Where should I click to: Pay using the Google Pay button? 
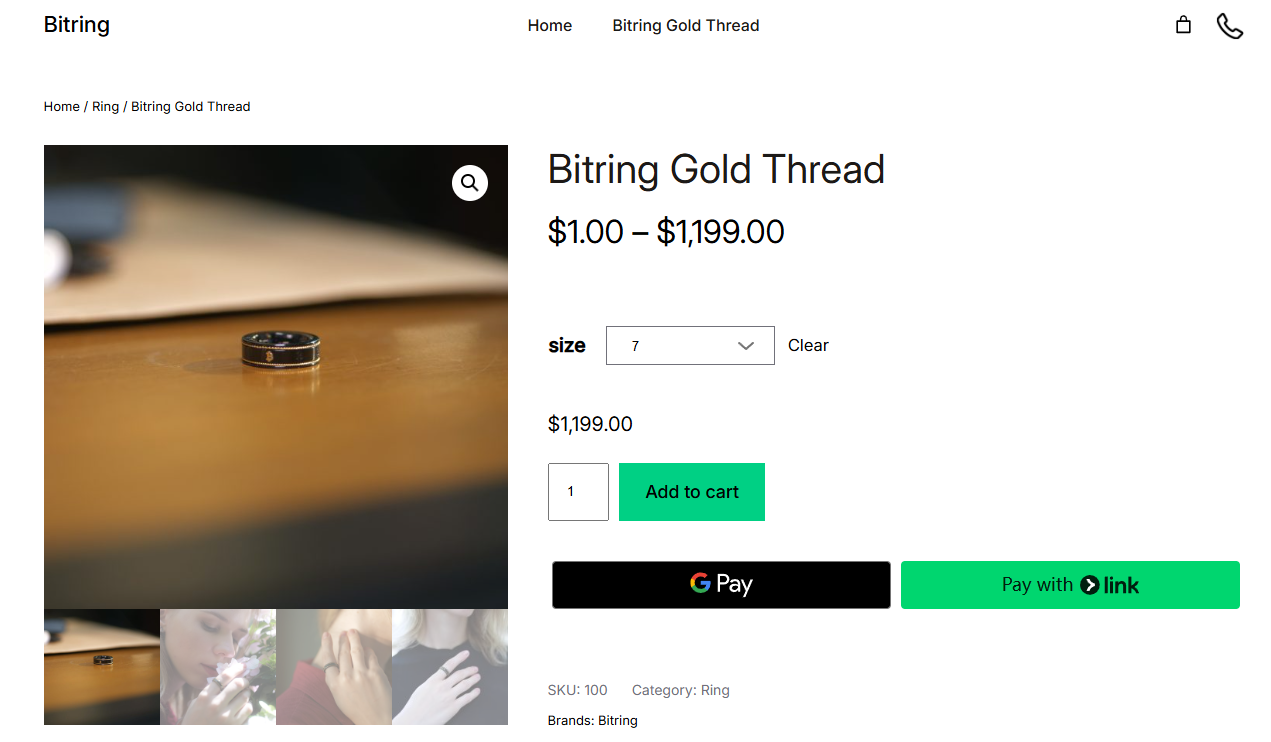coord(721,585)
